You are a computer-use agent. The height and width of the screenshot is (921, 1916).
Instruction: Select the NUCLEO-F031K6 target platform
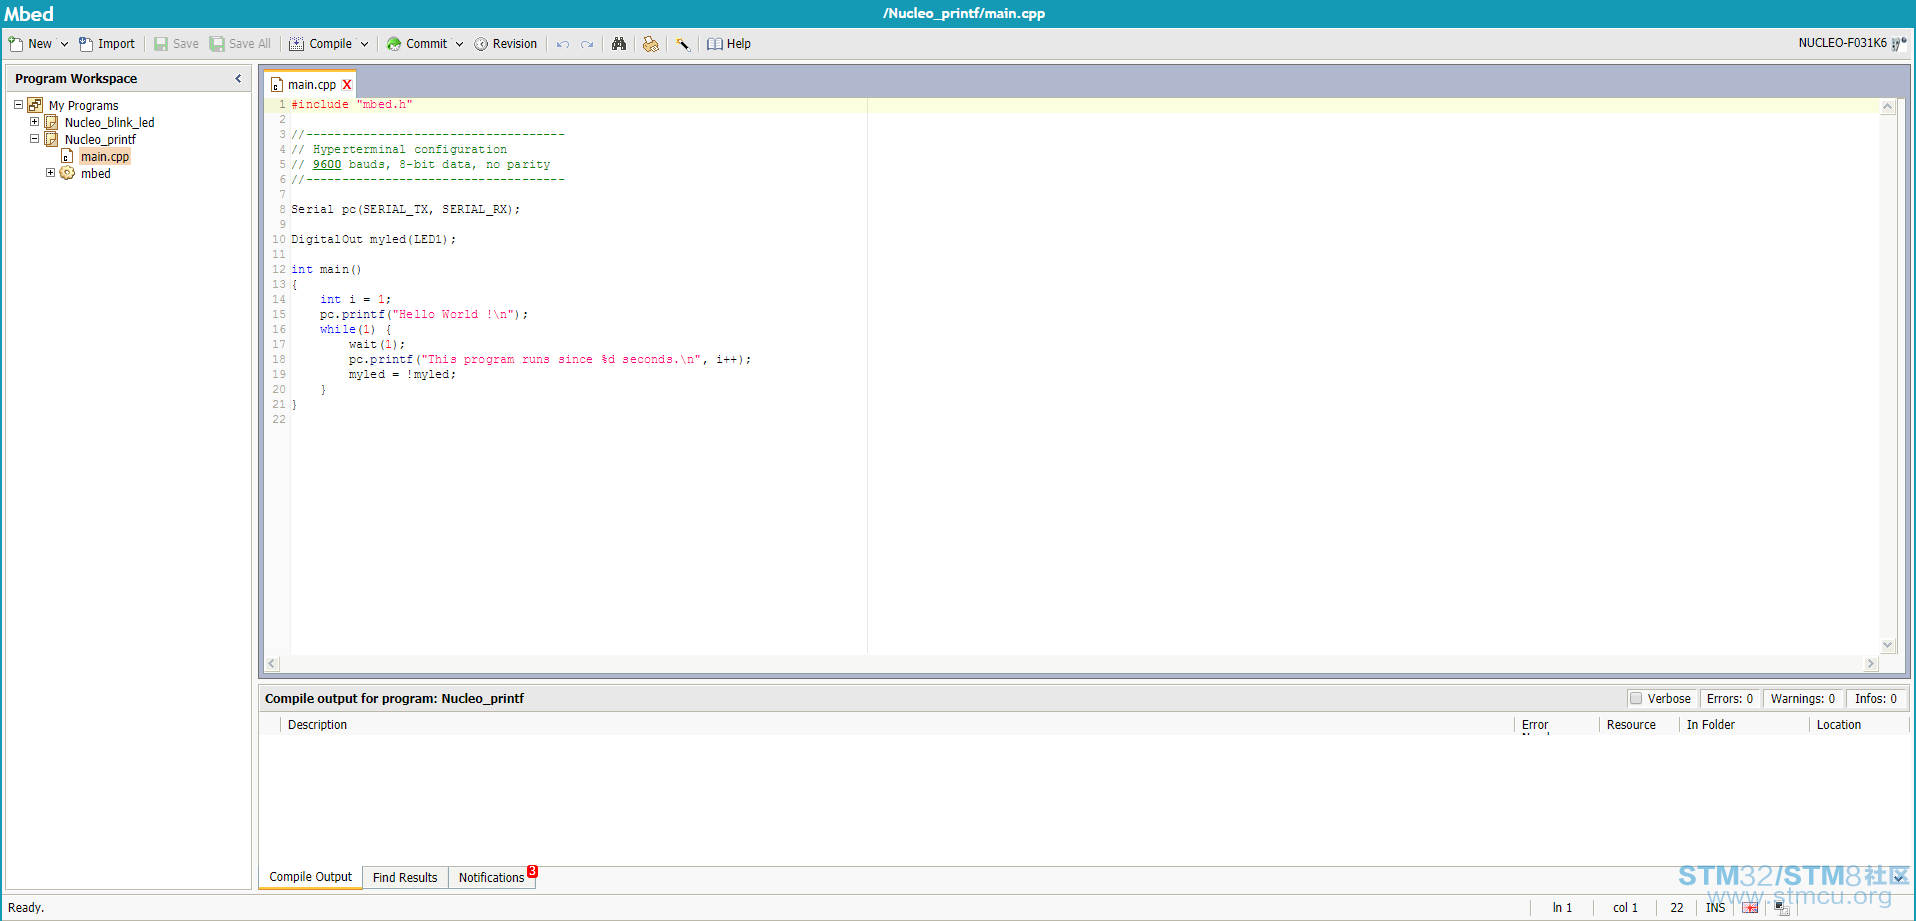pos(1852,43)
